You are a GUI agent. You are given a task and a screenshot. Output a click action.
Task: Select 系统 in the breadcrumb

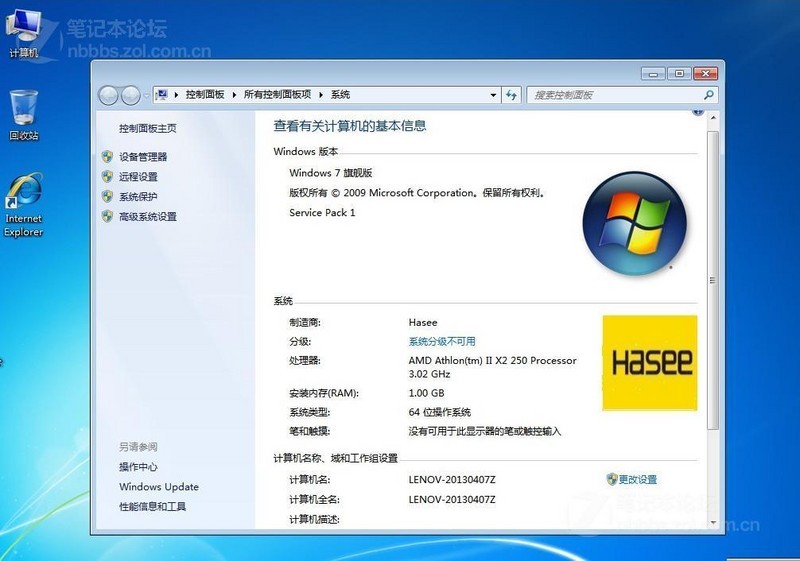(x=340, y=94)
